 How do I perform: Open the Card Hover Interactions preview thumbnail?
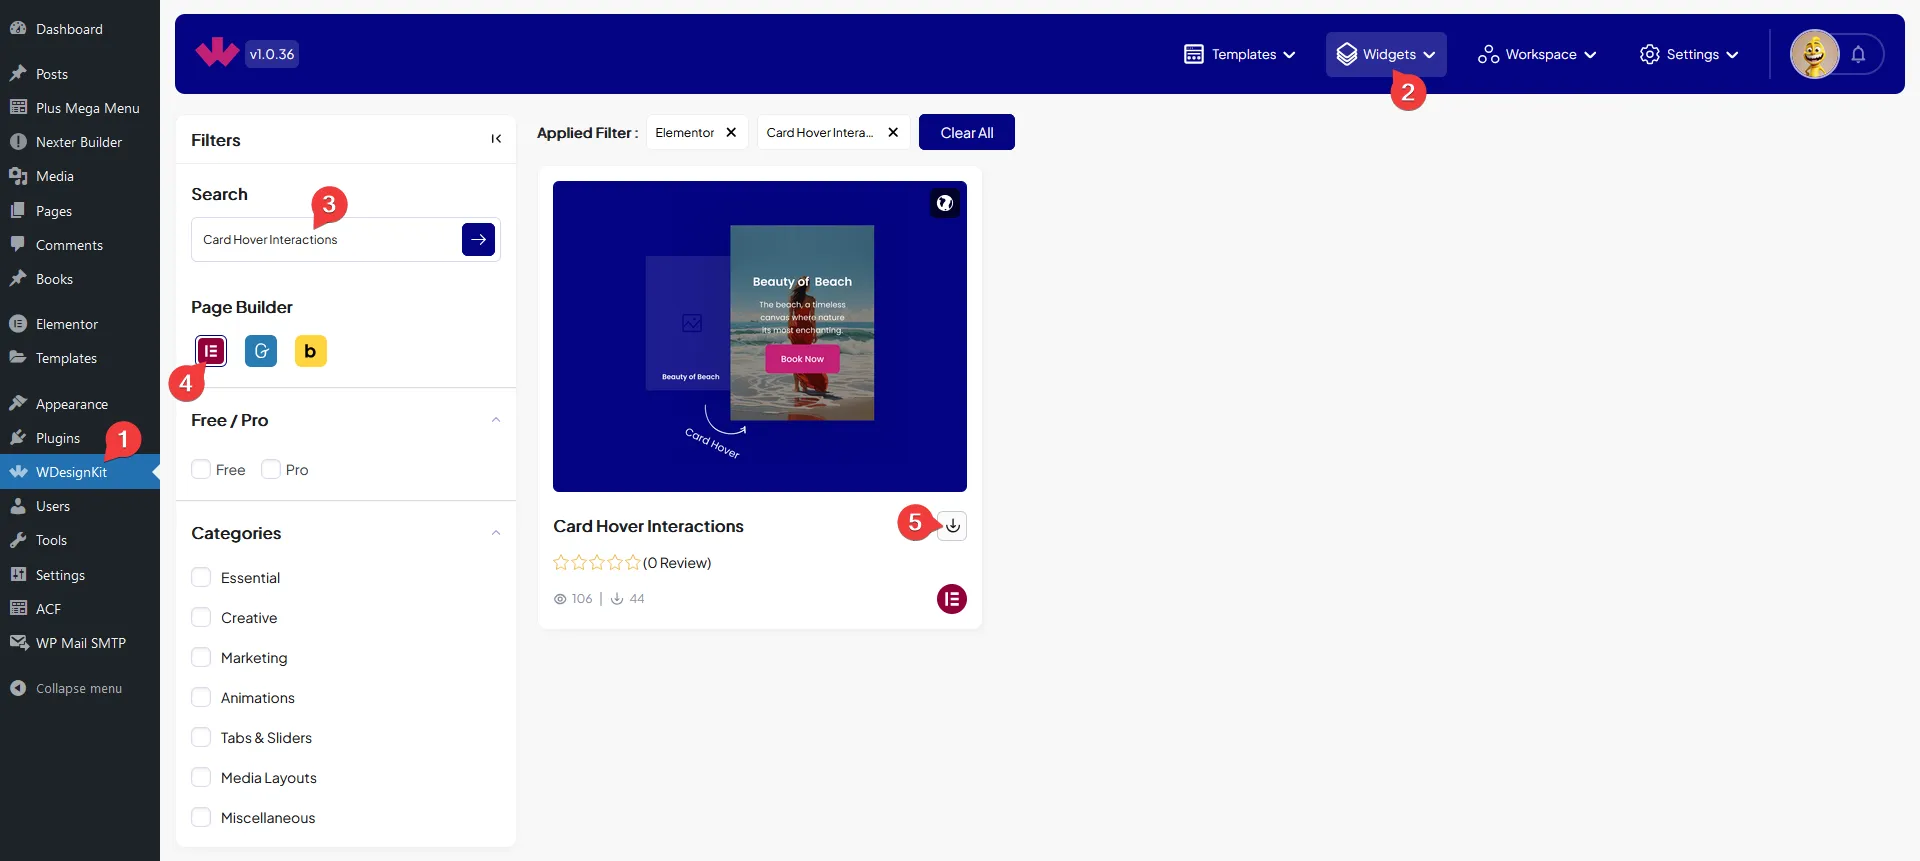759,336
